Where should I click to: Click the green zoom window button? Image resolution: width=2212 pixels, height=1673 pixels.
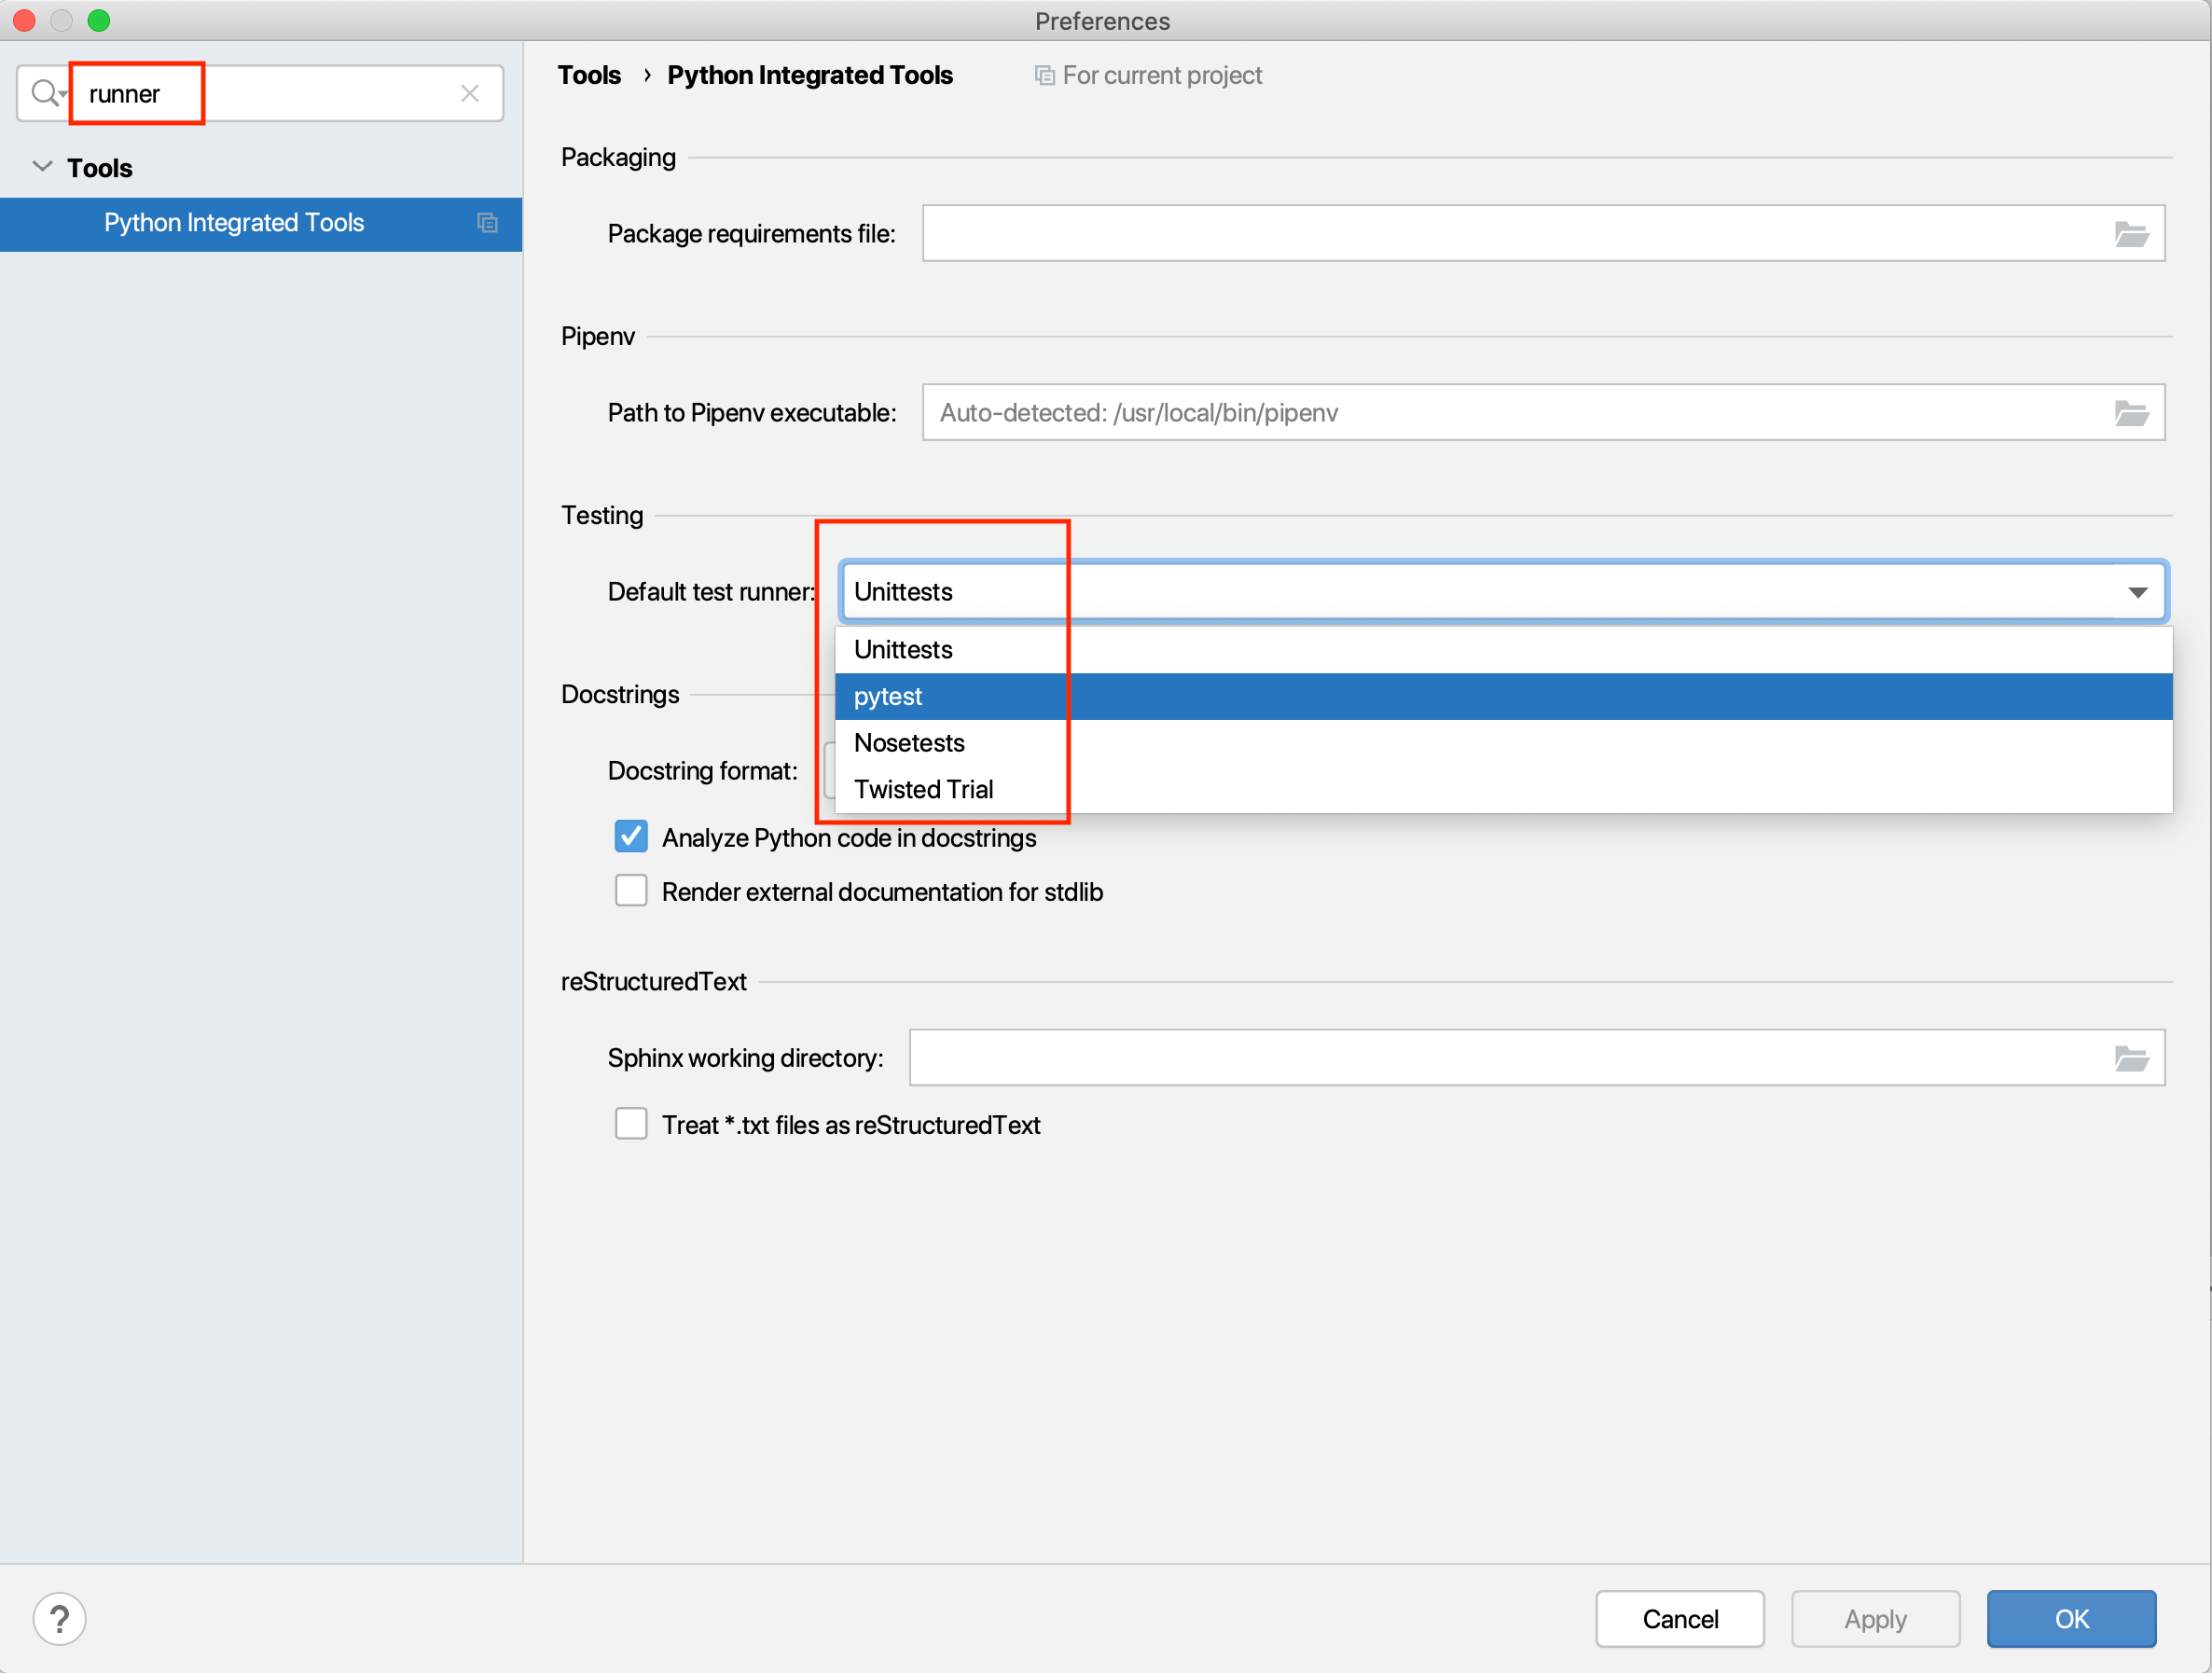coord(98,20)
